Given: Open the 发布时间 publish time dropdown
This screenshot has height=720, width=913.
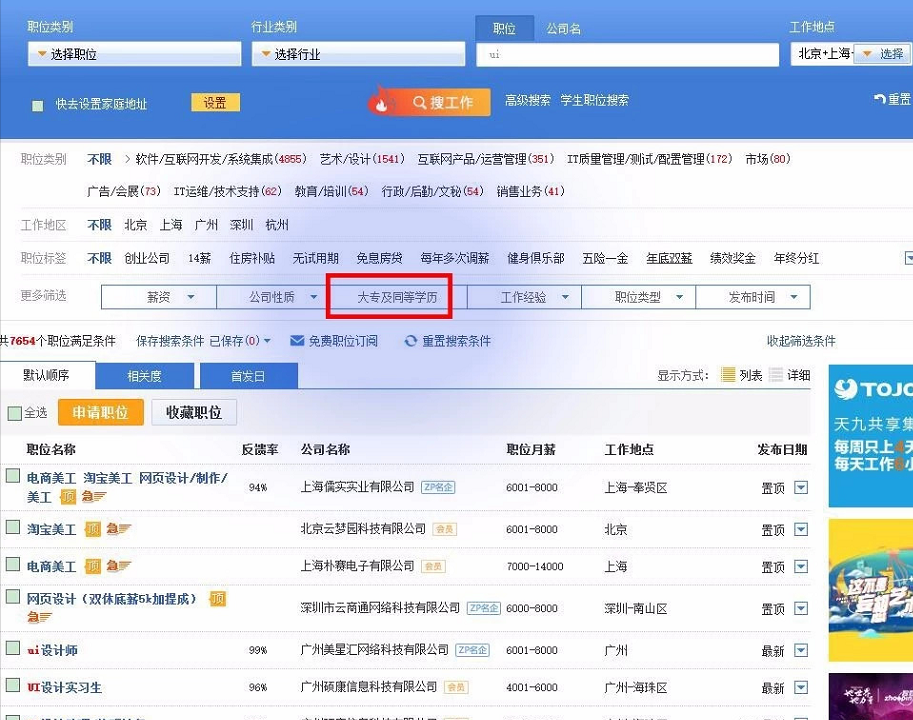Looking at the screenshot, I should click(754, 297).
